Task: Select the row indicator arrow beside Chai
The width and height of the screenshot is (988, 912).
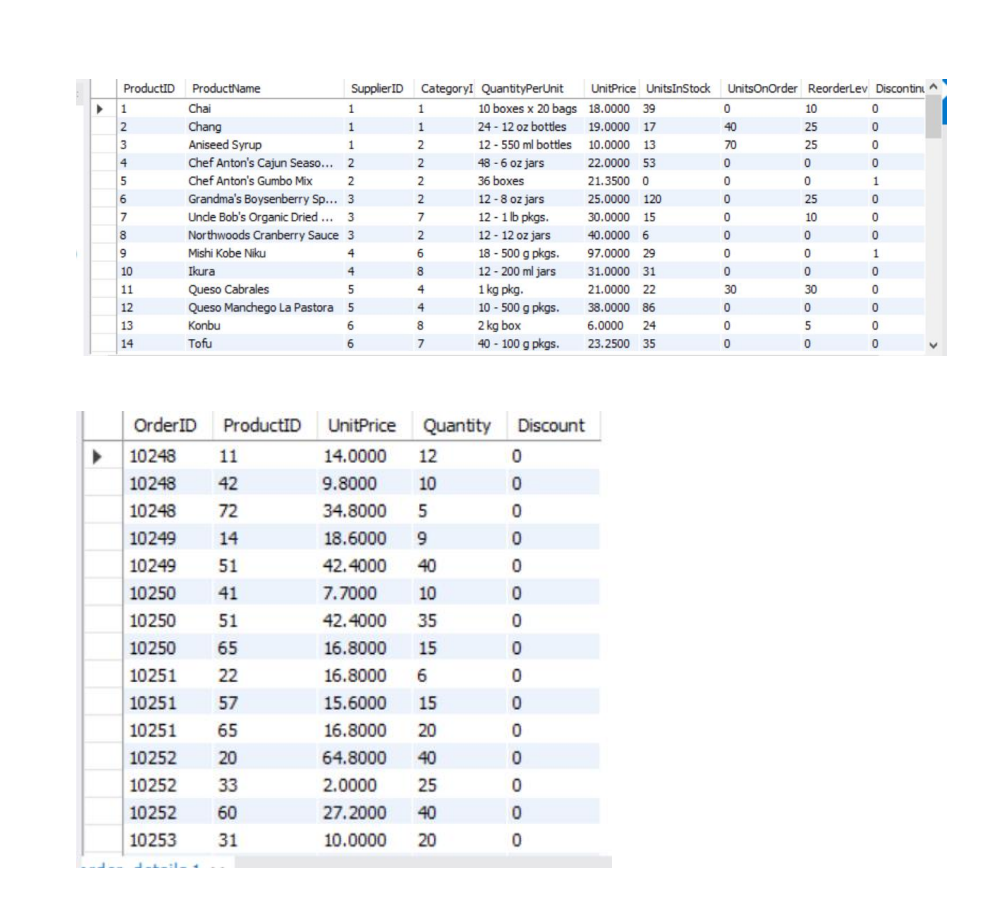Action: 100,109
